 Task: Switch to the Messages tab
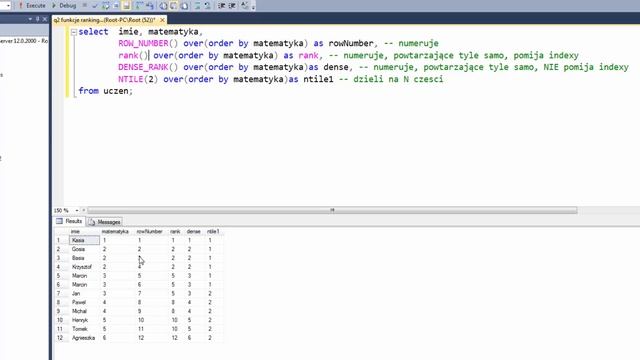pos(104,222)
